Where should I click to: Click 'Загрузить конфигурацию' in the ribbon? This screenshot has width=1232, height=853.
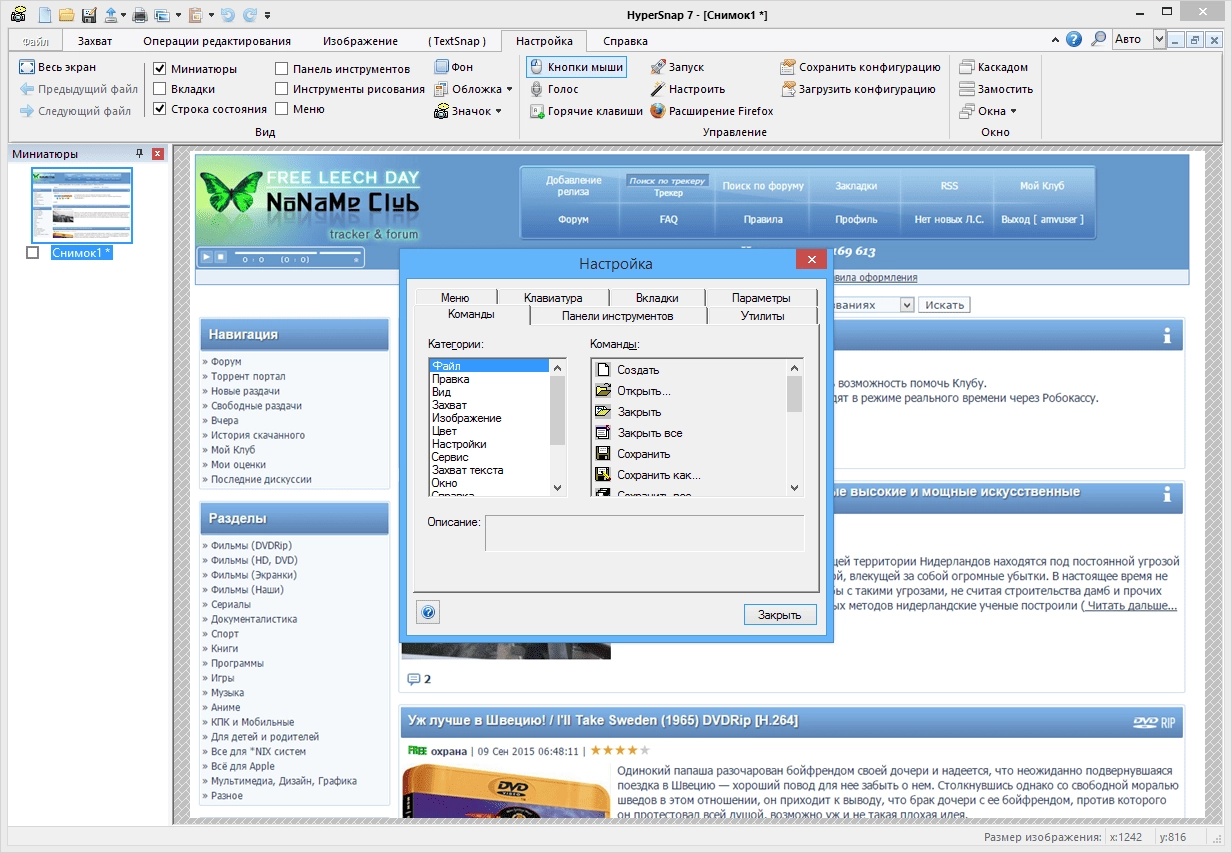858,89
